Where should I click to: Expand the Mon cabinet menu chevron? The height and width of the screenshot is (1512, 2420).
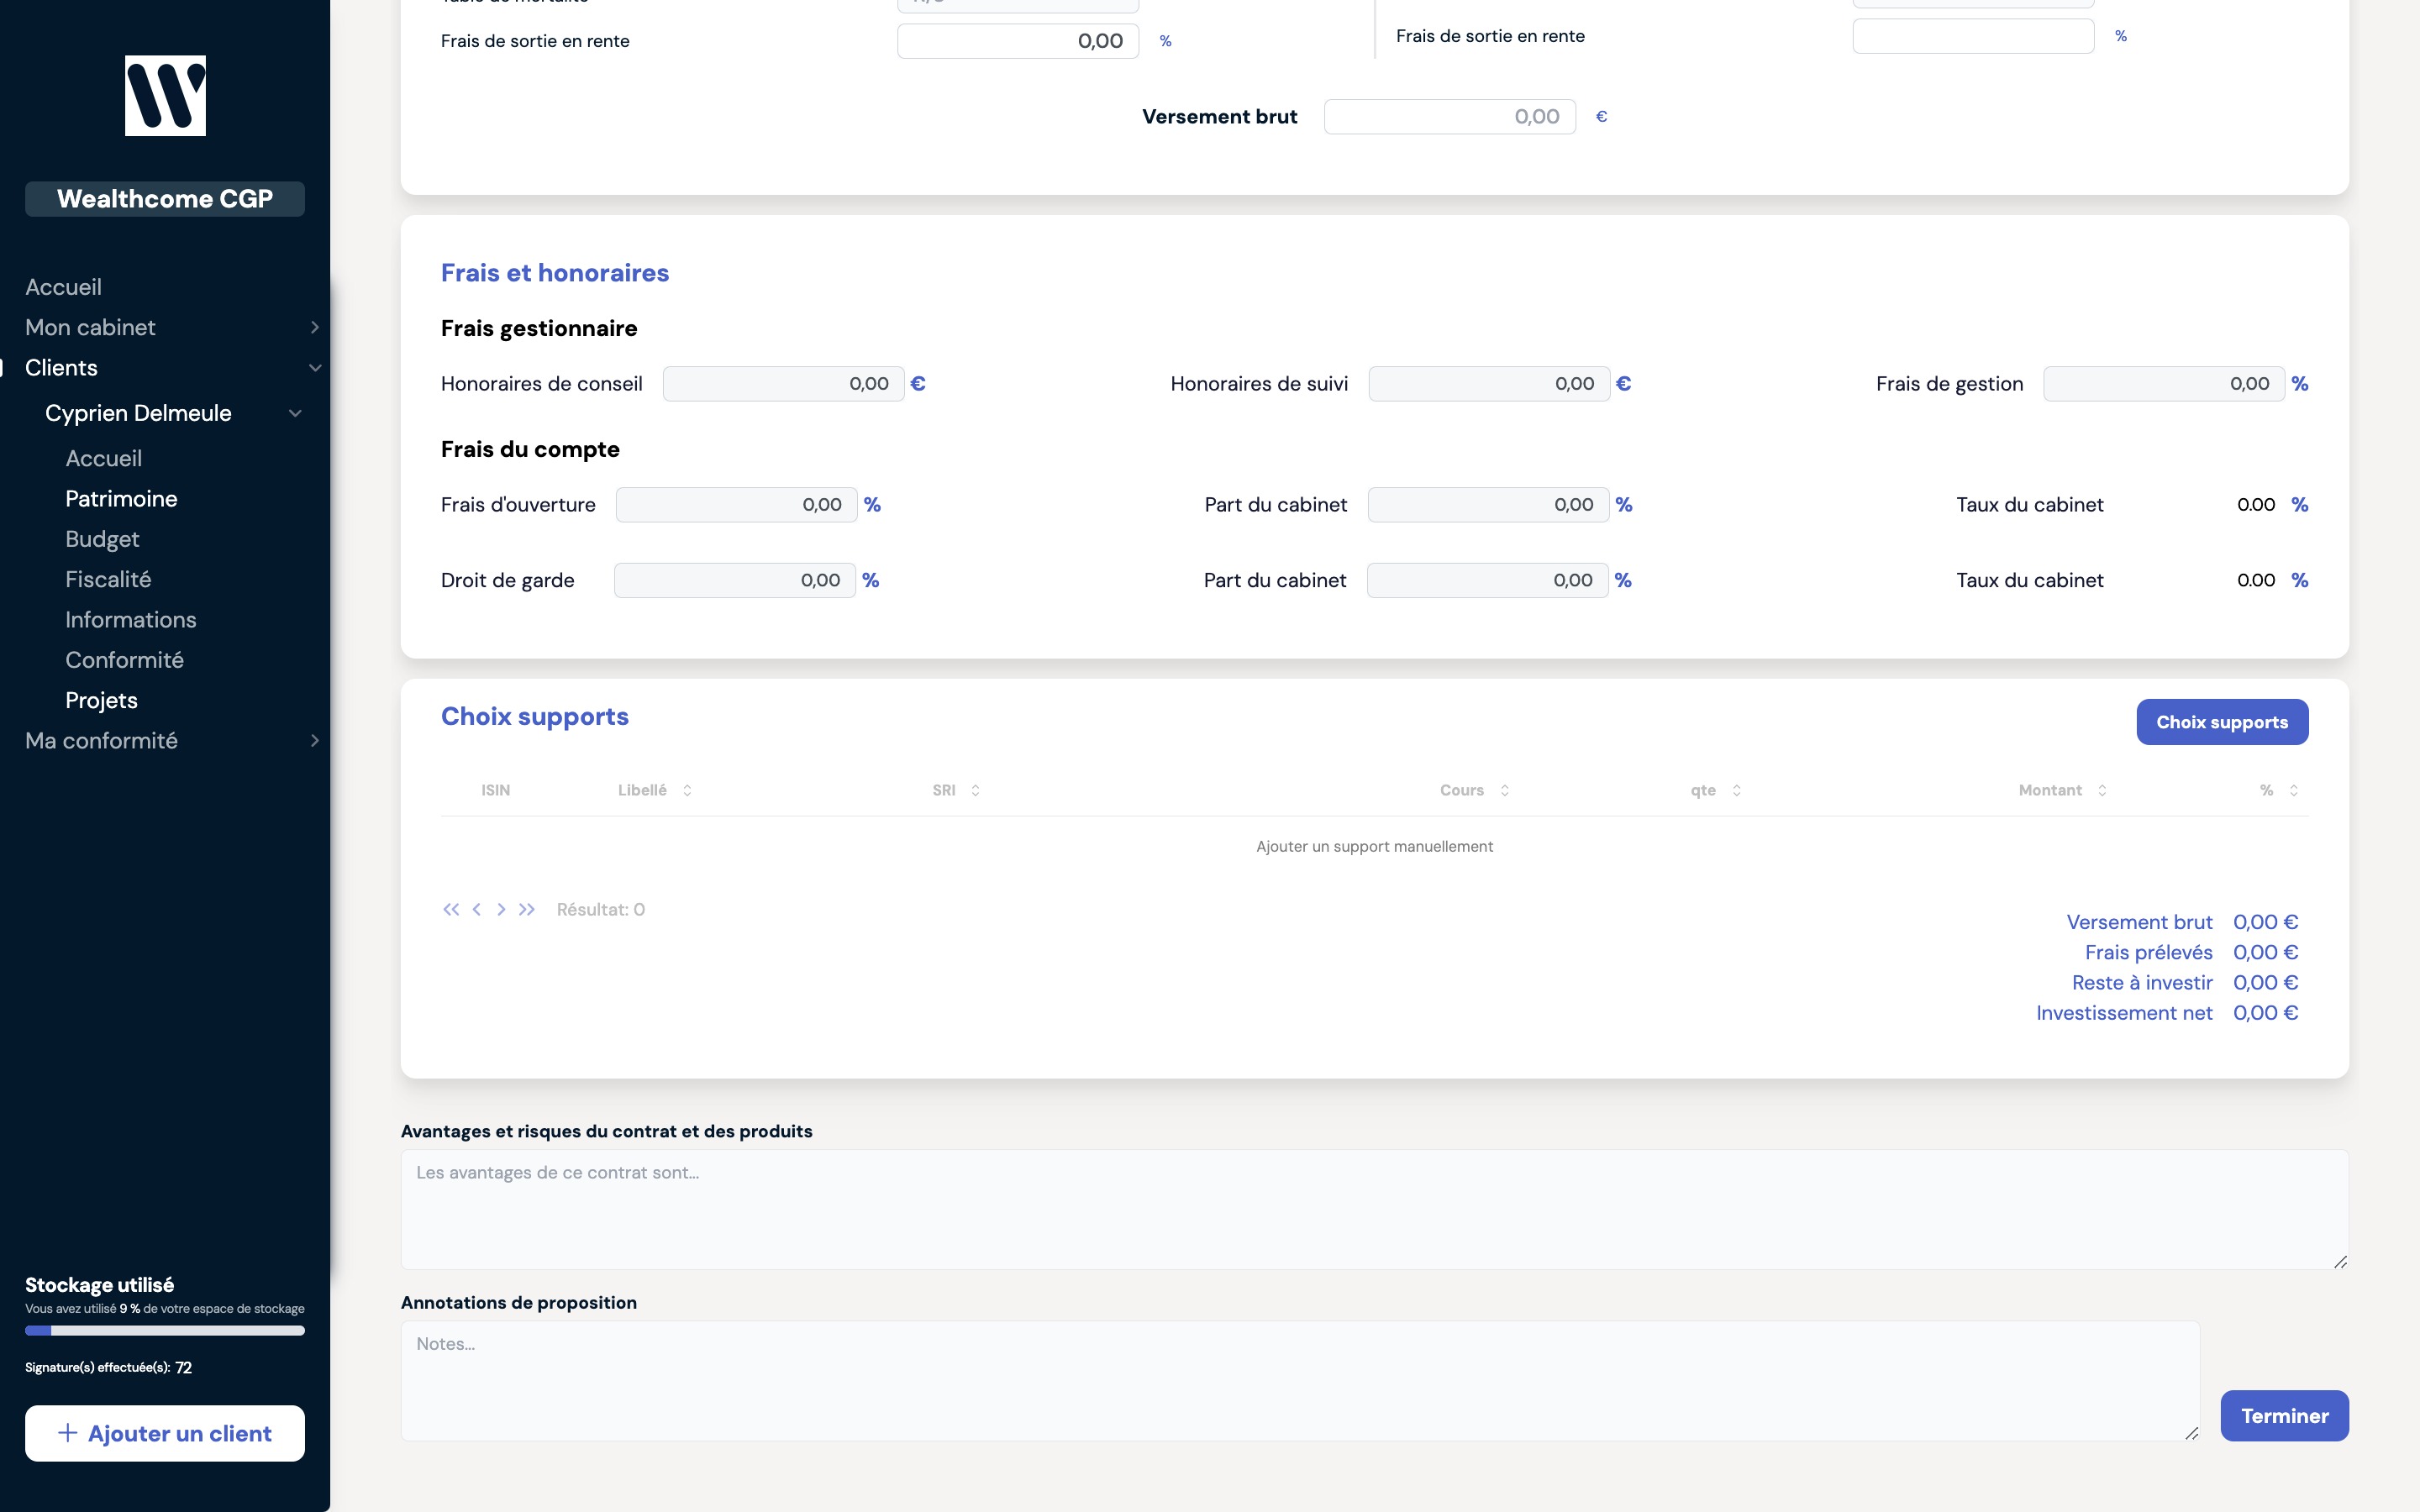(x=315, y=327)
